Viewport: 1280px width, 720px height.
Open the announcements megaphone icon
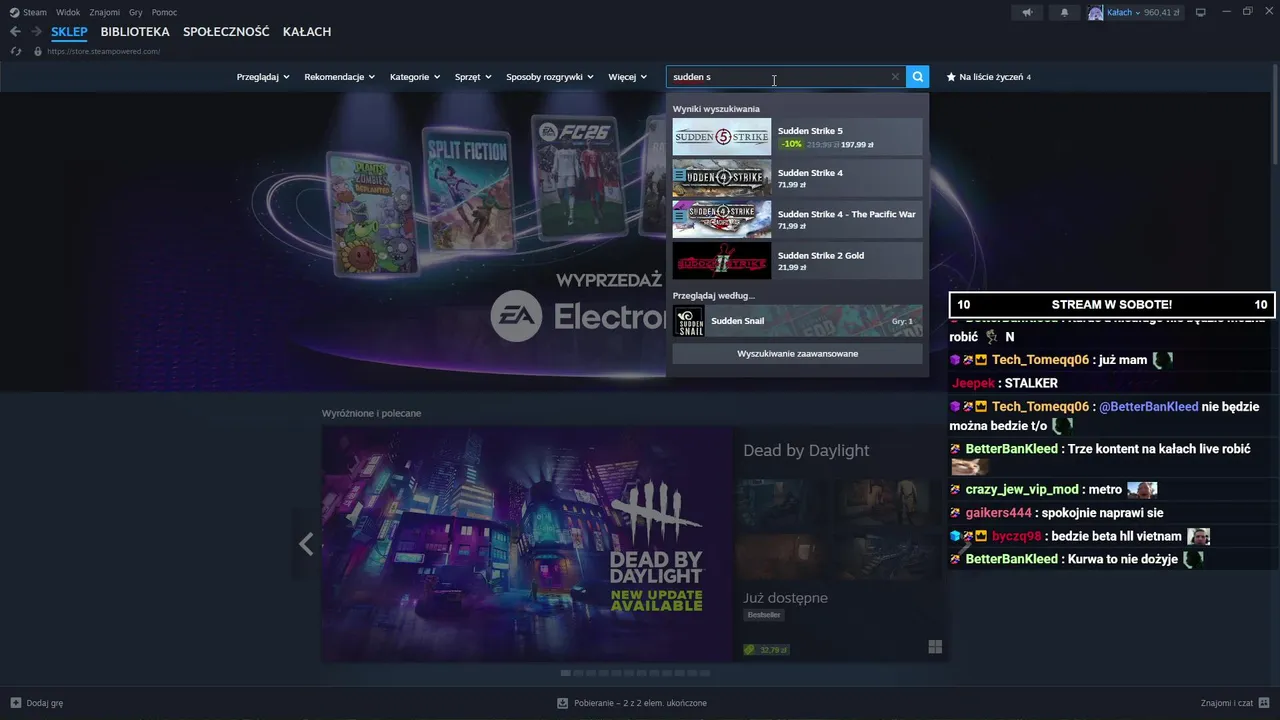click(x=1027, y=12)
